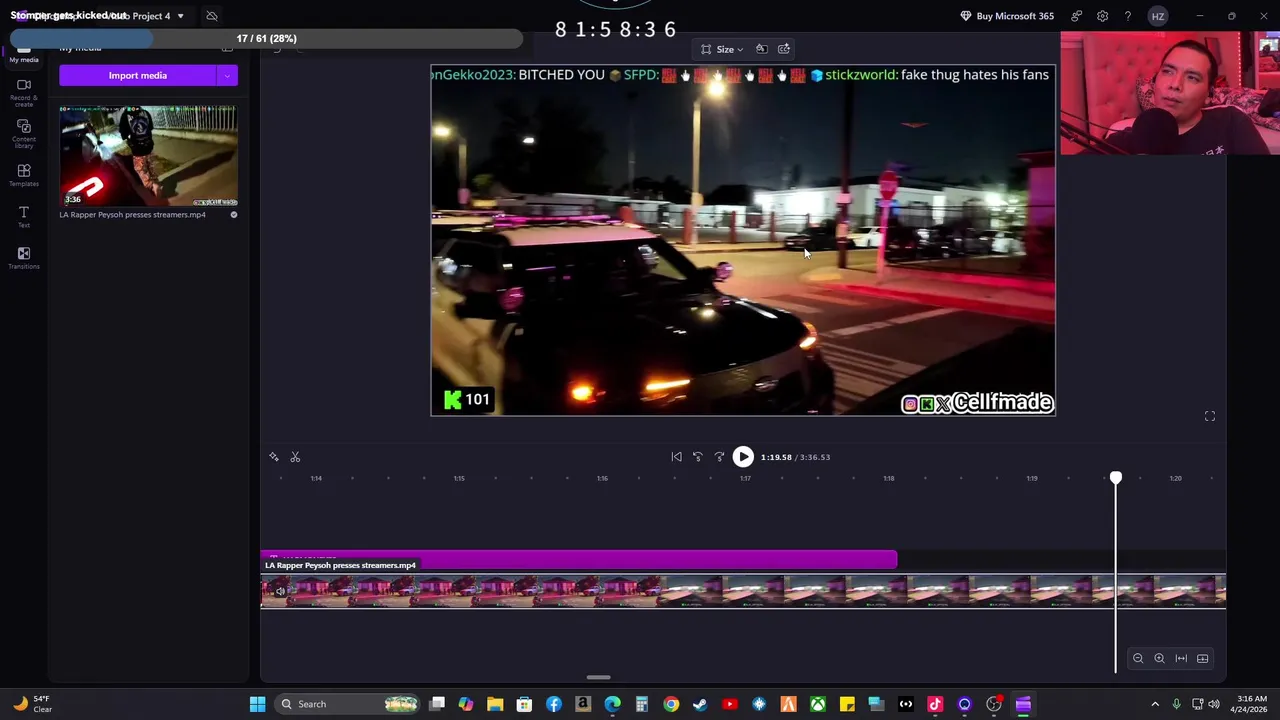Expand the Import media dropdown arrow
The width and height of the screenshot is (1280, 720).
point(227,76)
